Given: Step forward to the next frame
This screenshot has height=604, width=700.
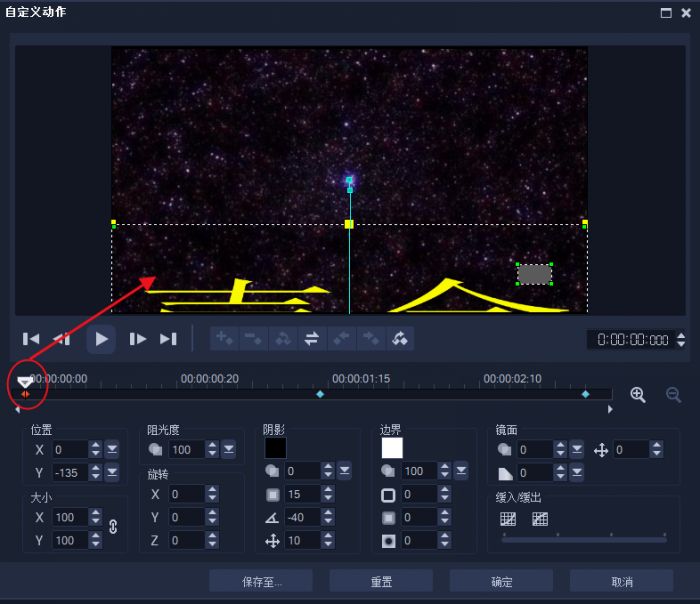Looking at the screenshot, I should point(138,339).
